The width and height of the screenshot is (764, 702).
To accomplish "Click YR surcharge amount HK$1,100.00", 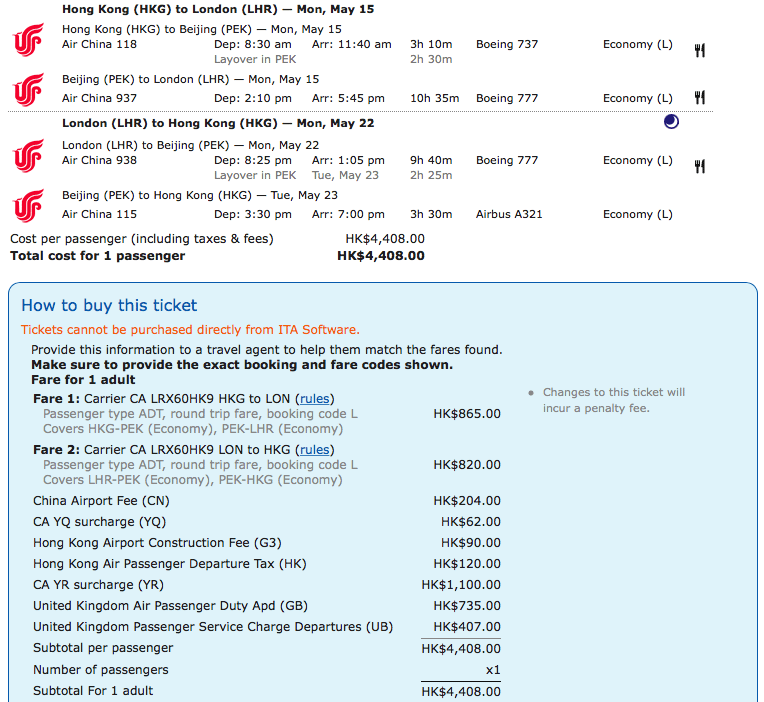I will coord(461,585).
